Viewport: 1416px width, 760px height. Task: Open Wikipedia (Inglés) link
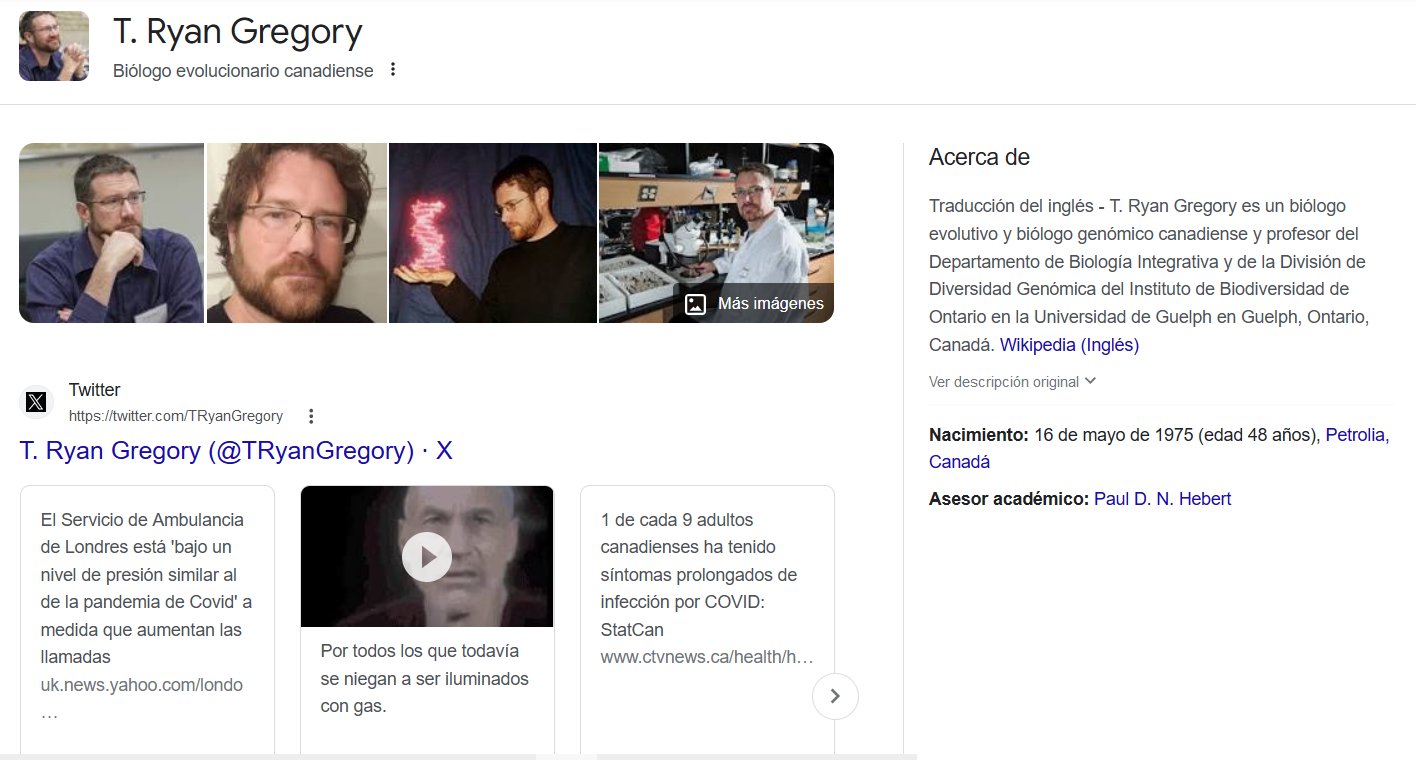[1069, 345]
